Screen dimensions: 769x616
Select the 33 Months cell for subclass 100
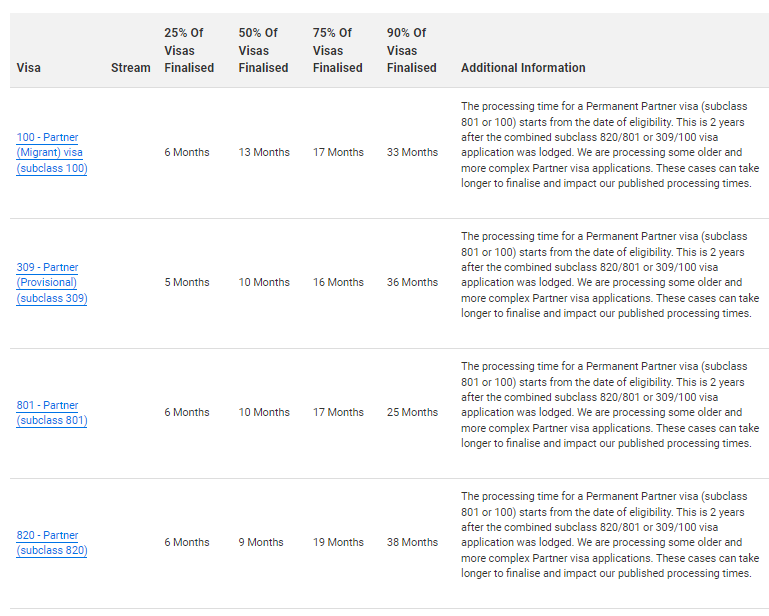tap(412, 153)
